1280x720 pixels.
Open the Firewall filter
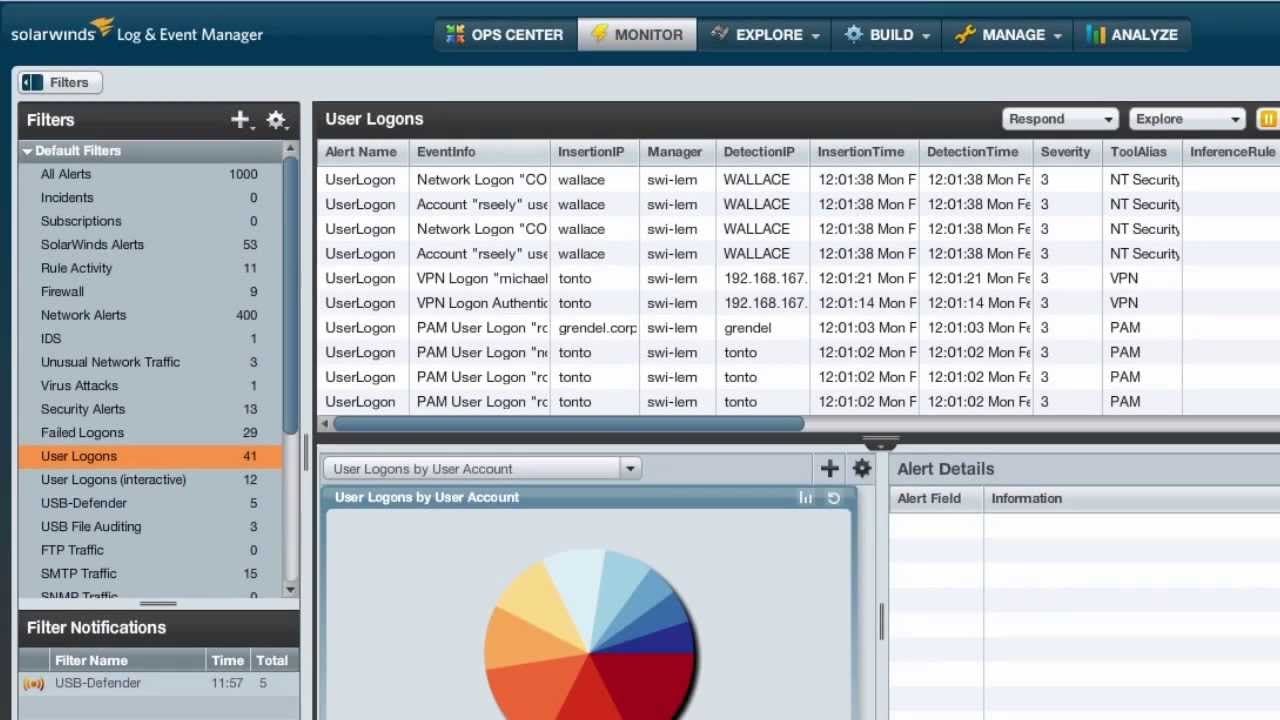click(150, 292)
